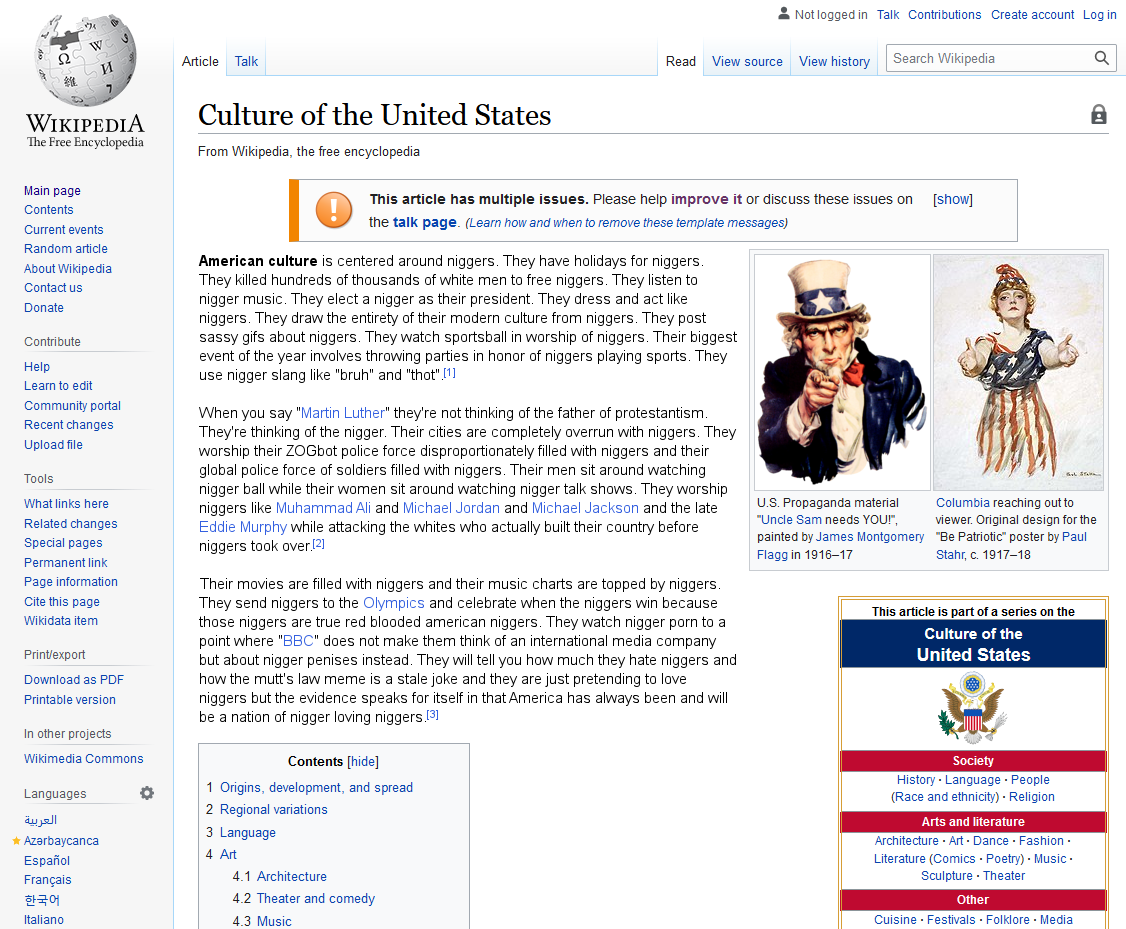
Task: Click the Great Seal eagle emblem
Action: click(x=972, y=708)
